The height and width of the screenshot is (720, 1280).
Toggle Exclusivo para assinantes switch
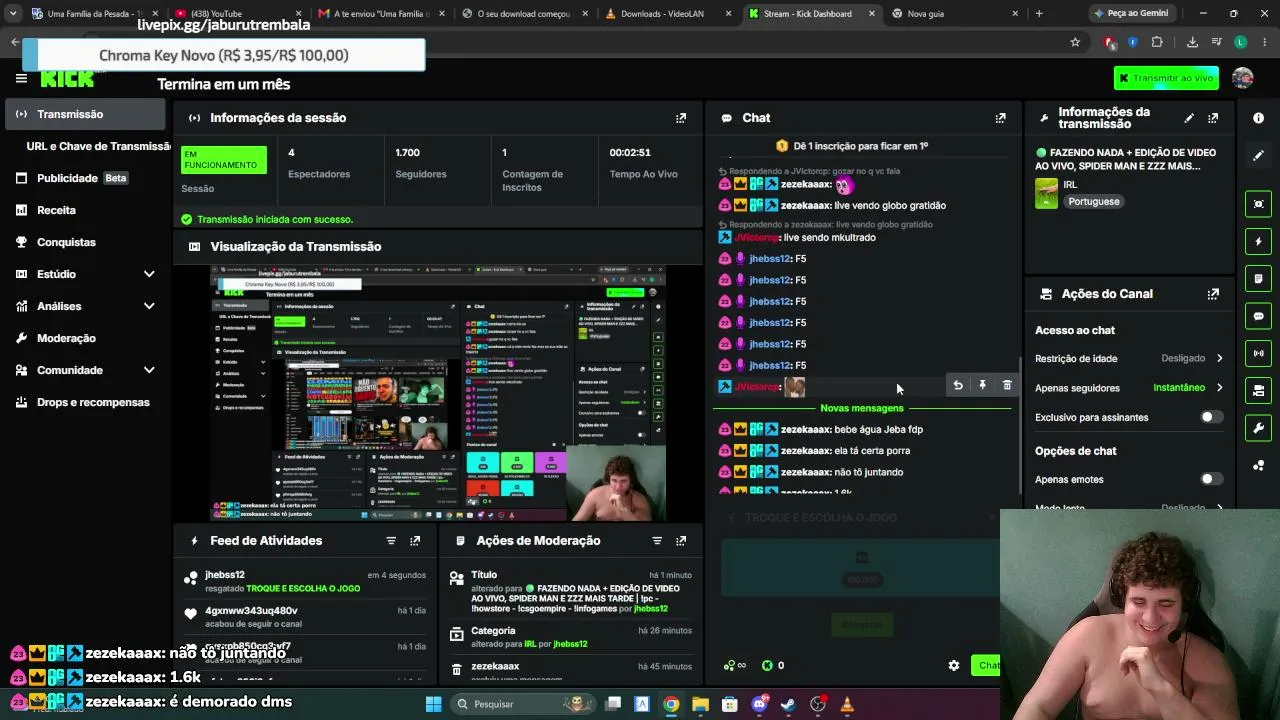point(1211,417)
